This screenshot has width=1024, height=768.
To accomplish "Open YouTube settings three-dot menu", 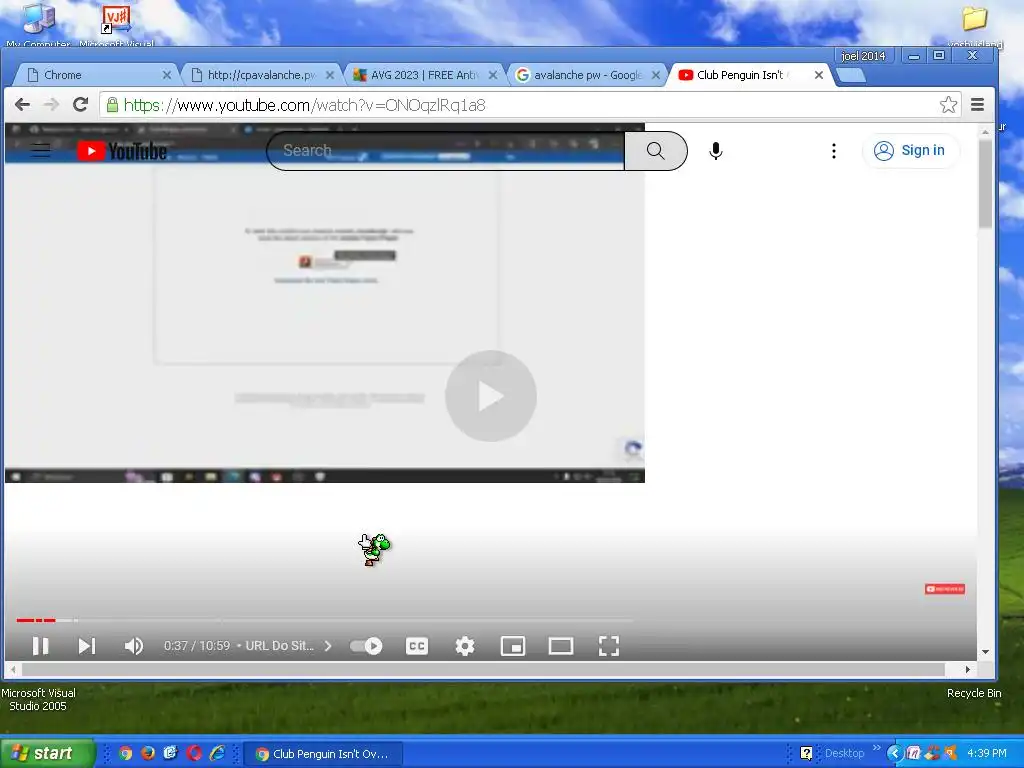I will 833,151.
